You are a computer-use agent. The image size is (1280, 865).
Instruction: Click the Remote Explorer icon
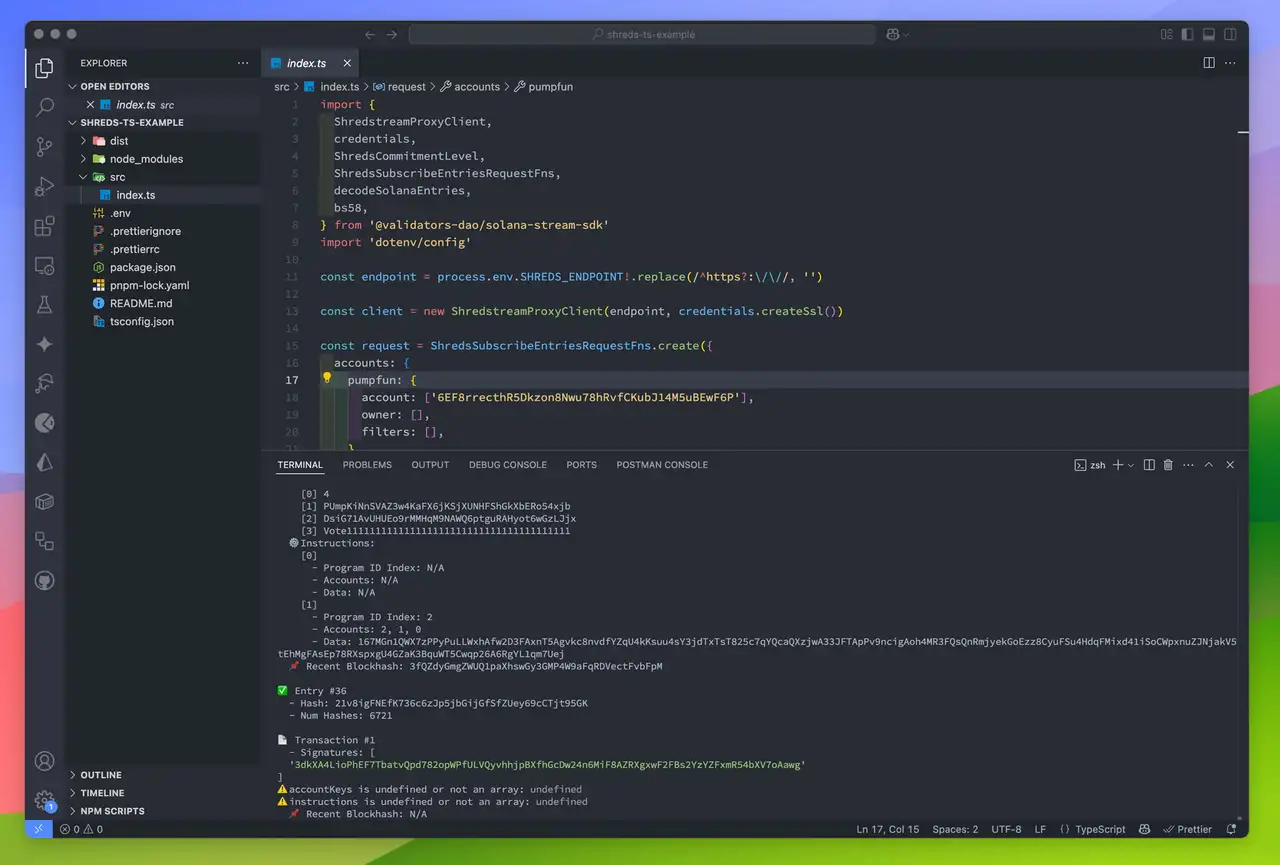[44, 266]
